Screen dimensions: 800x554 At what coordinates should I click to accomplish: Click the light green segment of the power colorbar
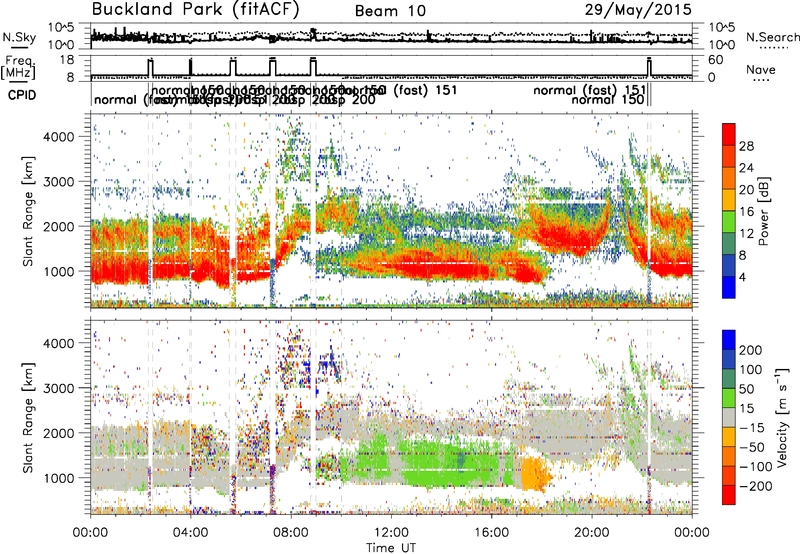(729, 222)
